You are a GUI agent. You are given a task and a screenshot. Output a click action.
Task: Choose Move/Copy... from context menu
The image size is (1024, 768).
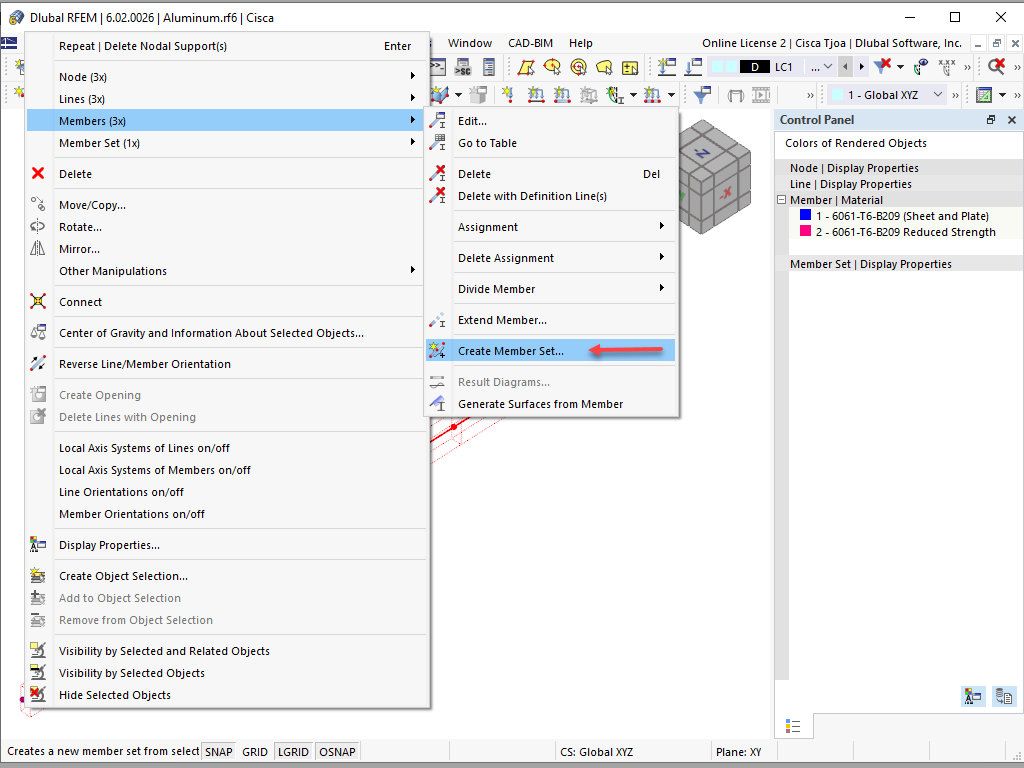coord(226,205)
